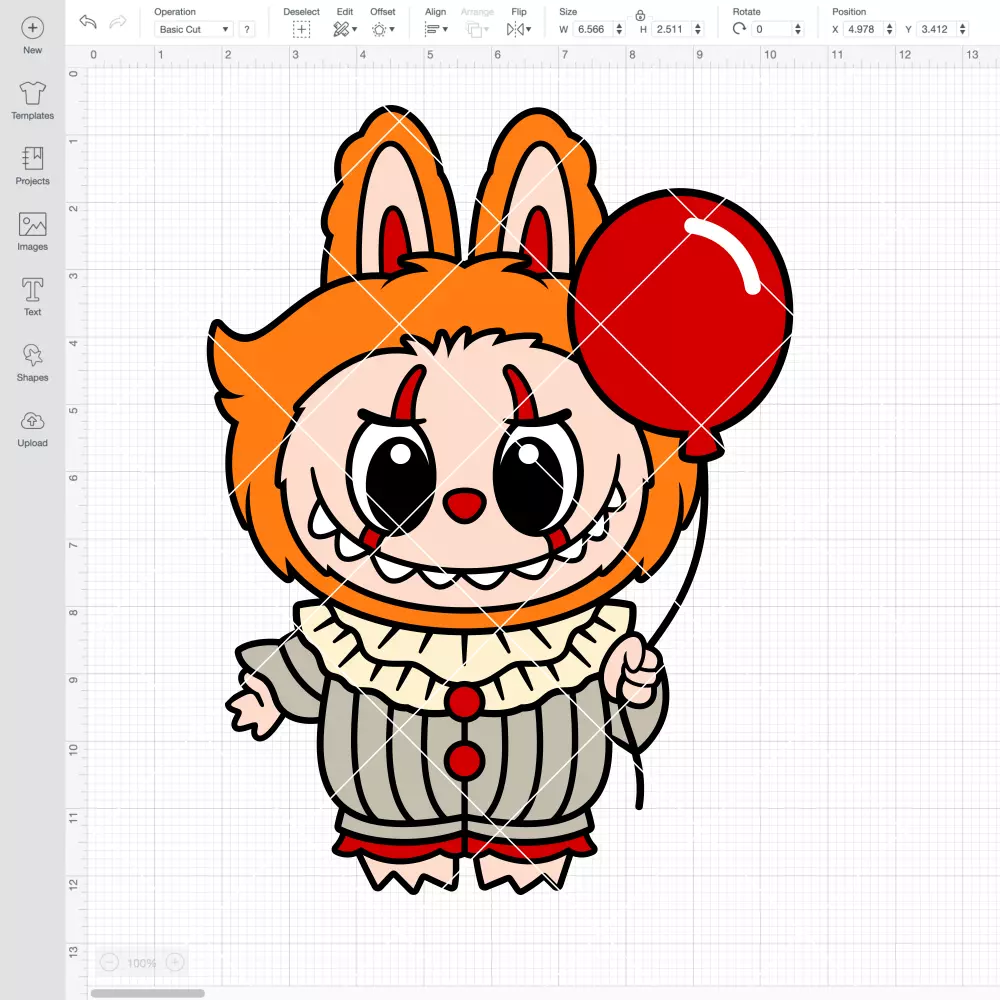Click the Rotate angle field

(x=772, y=29)
